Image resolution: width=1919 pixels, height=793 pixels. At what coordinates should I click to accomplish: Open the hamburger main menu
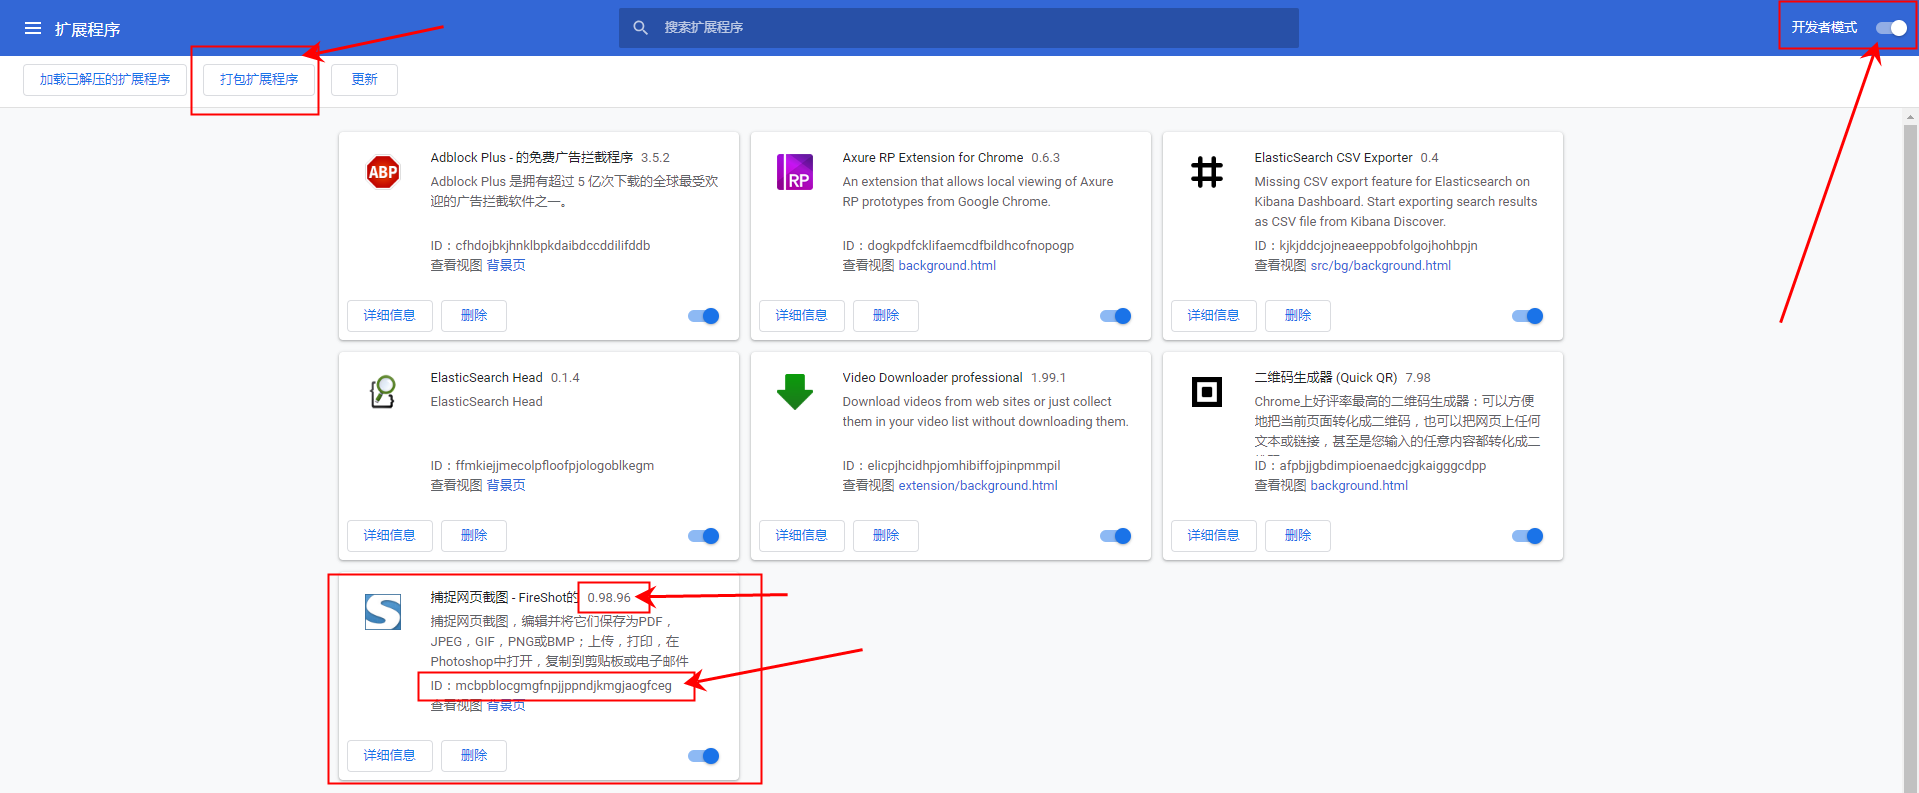[33, 28]
